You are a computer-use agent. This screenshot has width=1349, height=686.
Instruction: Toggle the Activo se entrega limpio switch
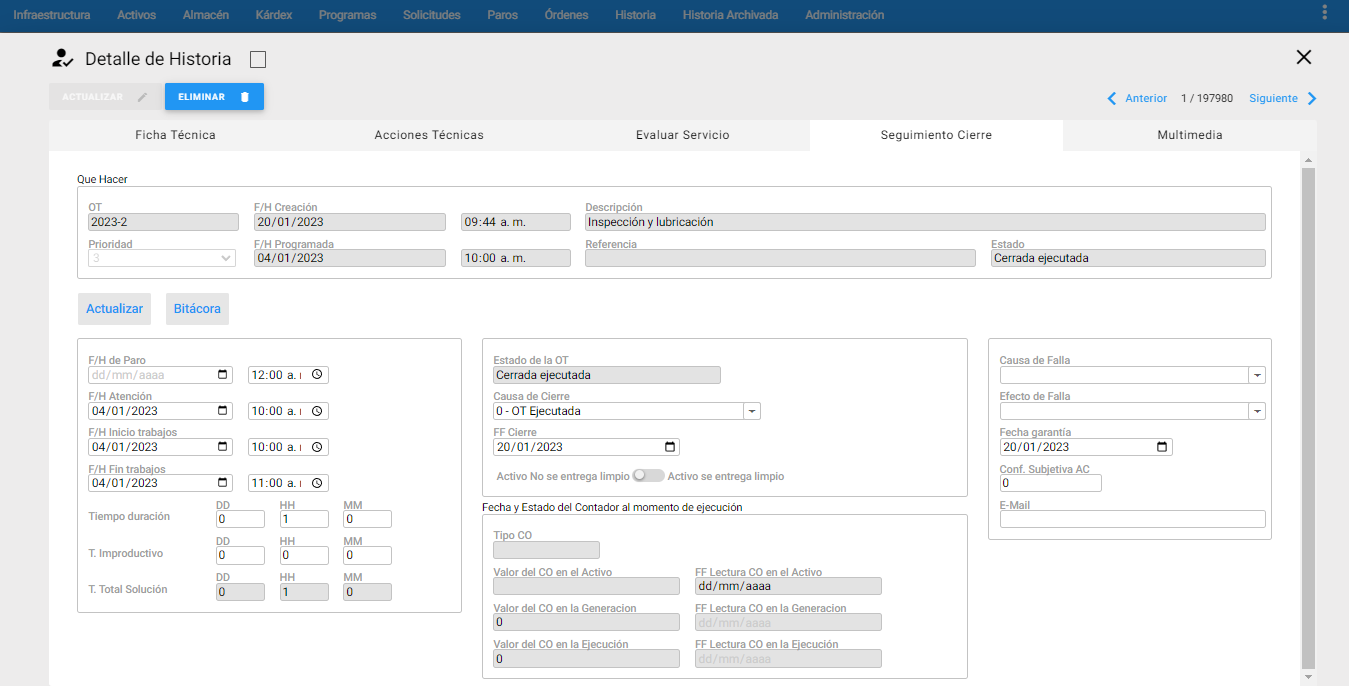(648, 476)
